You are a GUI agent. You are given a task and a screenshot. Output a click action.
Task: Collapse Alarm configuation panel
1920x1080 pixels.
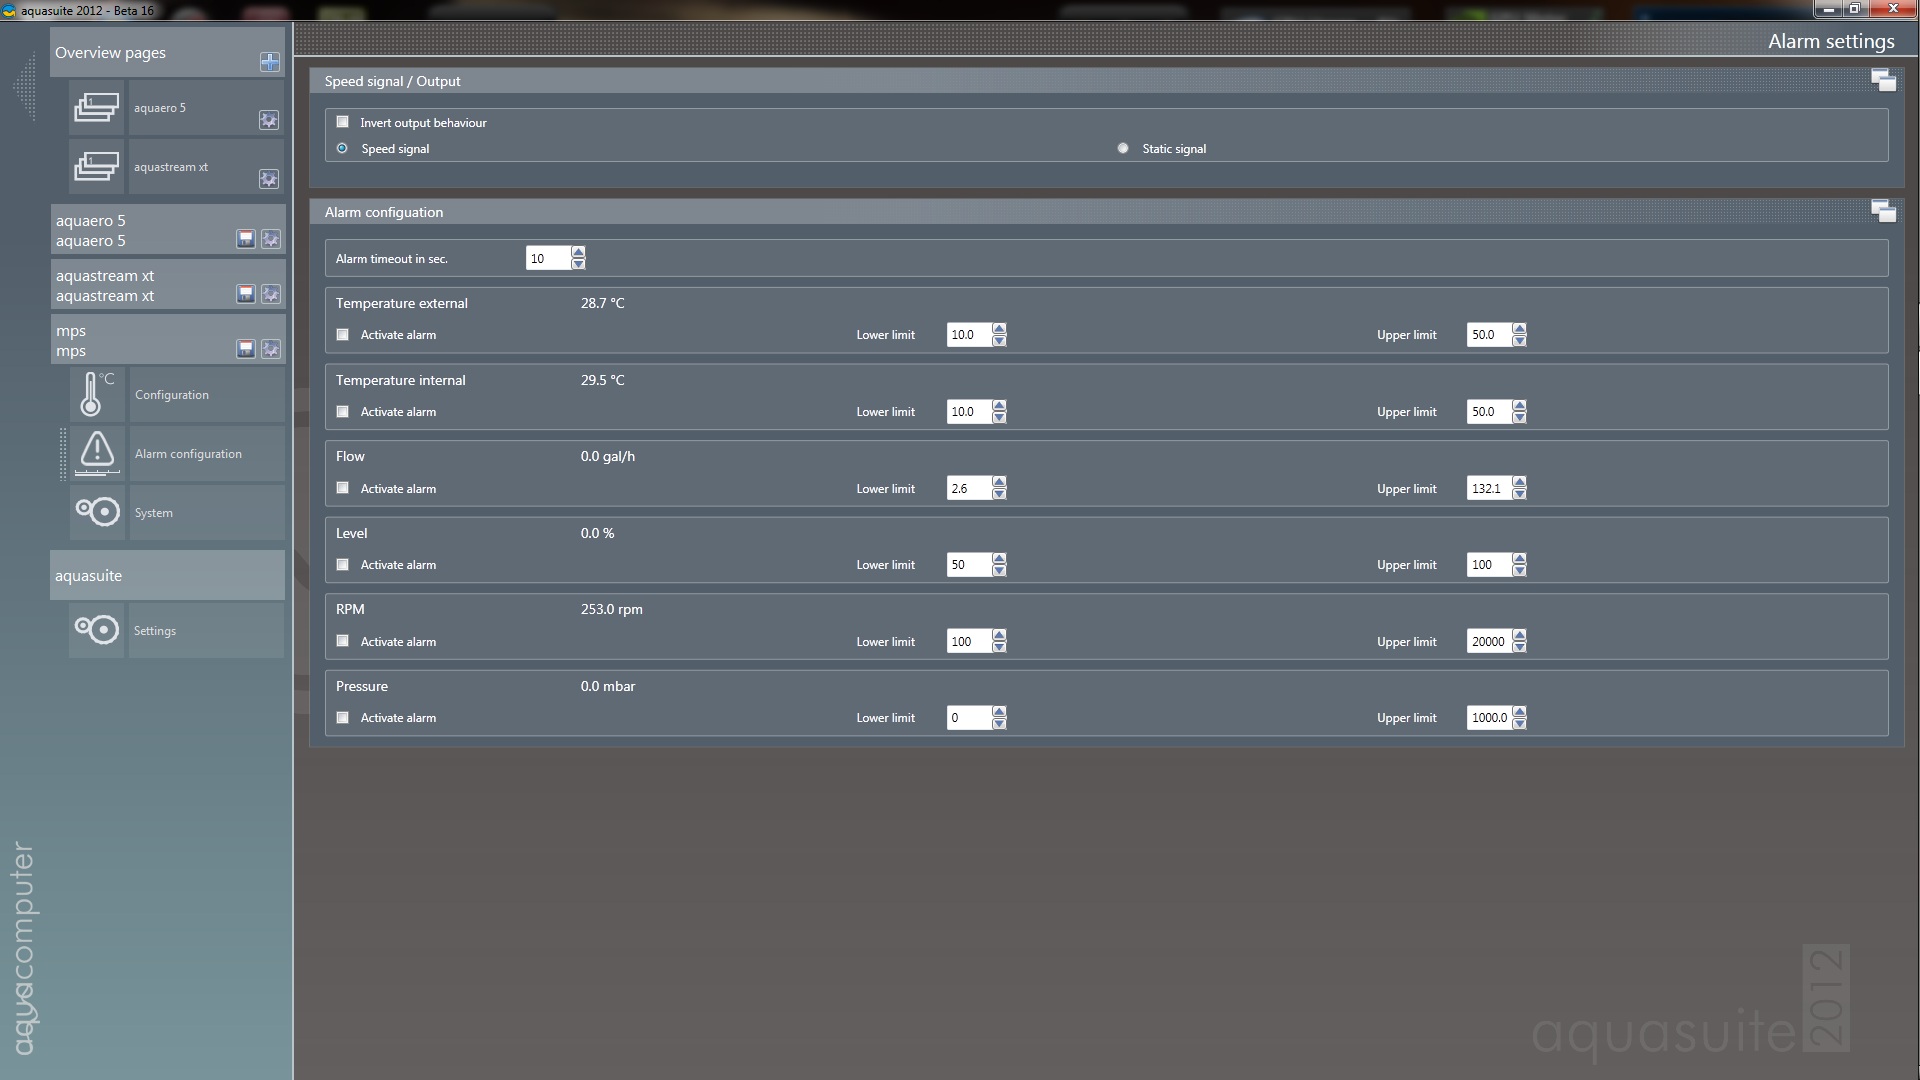pos(1883,211)
